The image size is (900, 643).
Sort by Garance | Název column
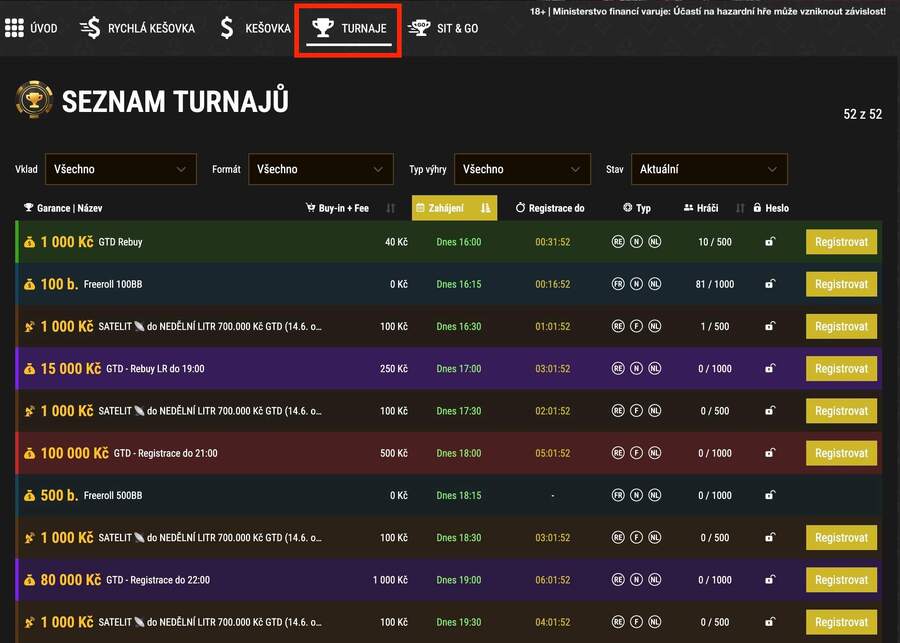click(63, 208)
